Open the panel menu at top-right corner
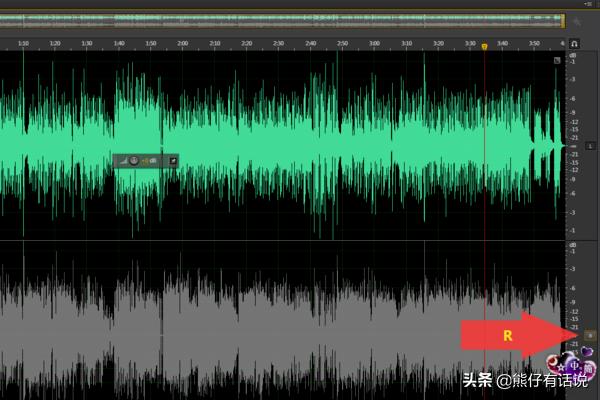The width and height of the screenshot is (600, 400). pyautogui.click(x=586, y=4)
